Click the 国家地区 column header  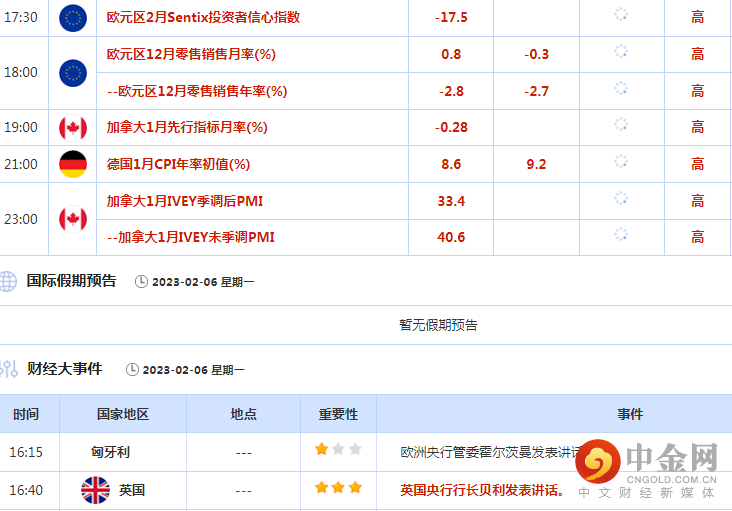click(123, 414)
